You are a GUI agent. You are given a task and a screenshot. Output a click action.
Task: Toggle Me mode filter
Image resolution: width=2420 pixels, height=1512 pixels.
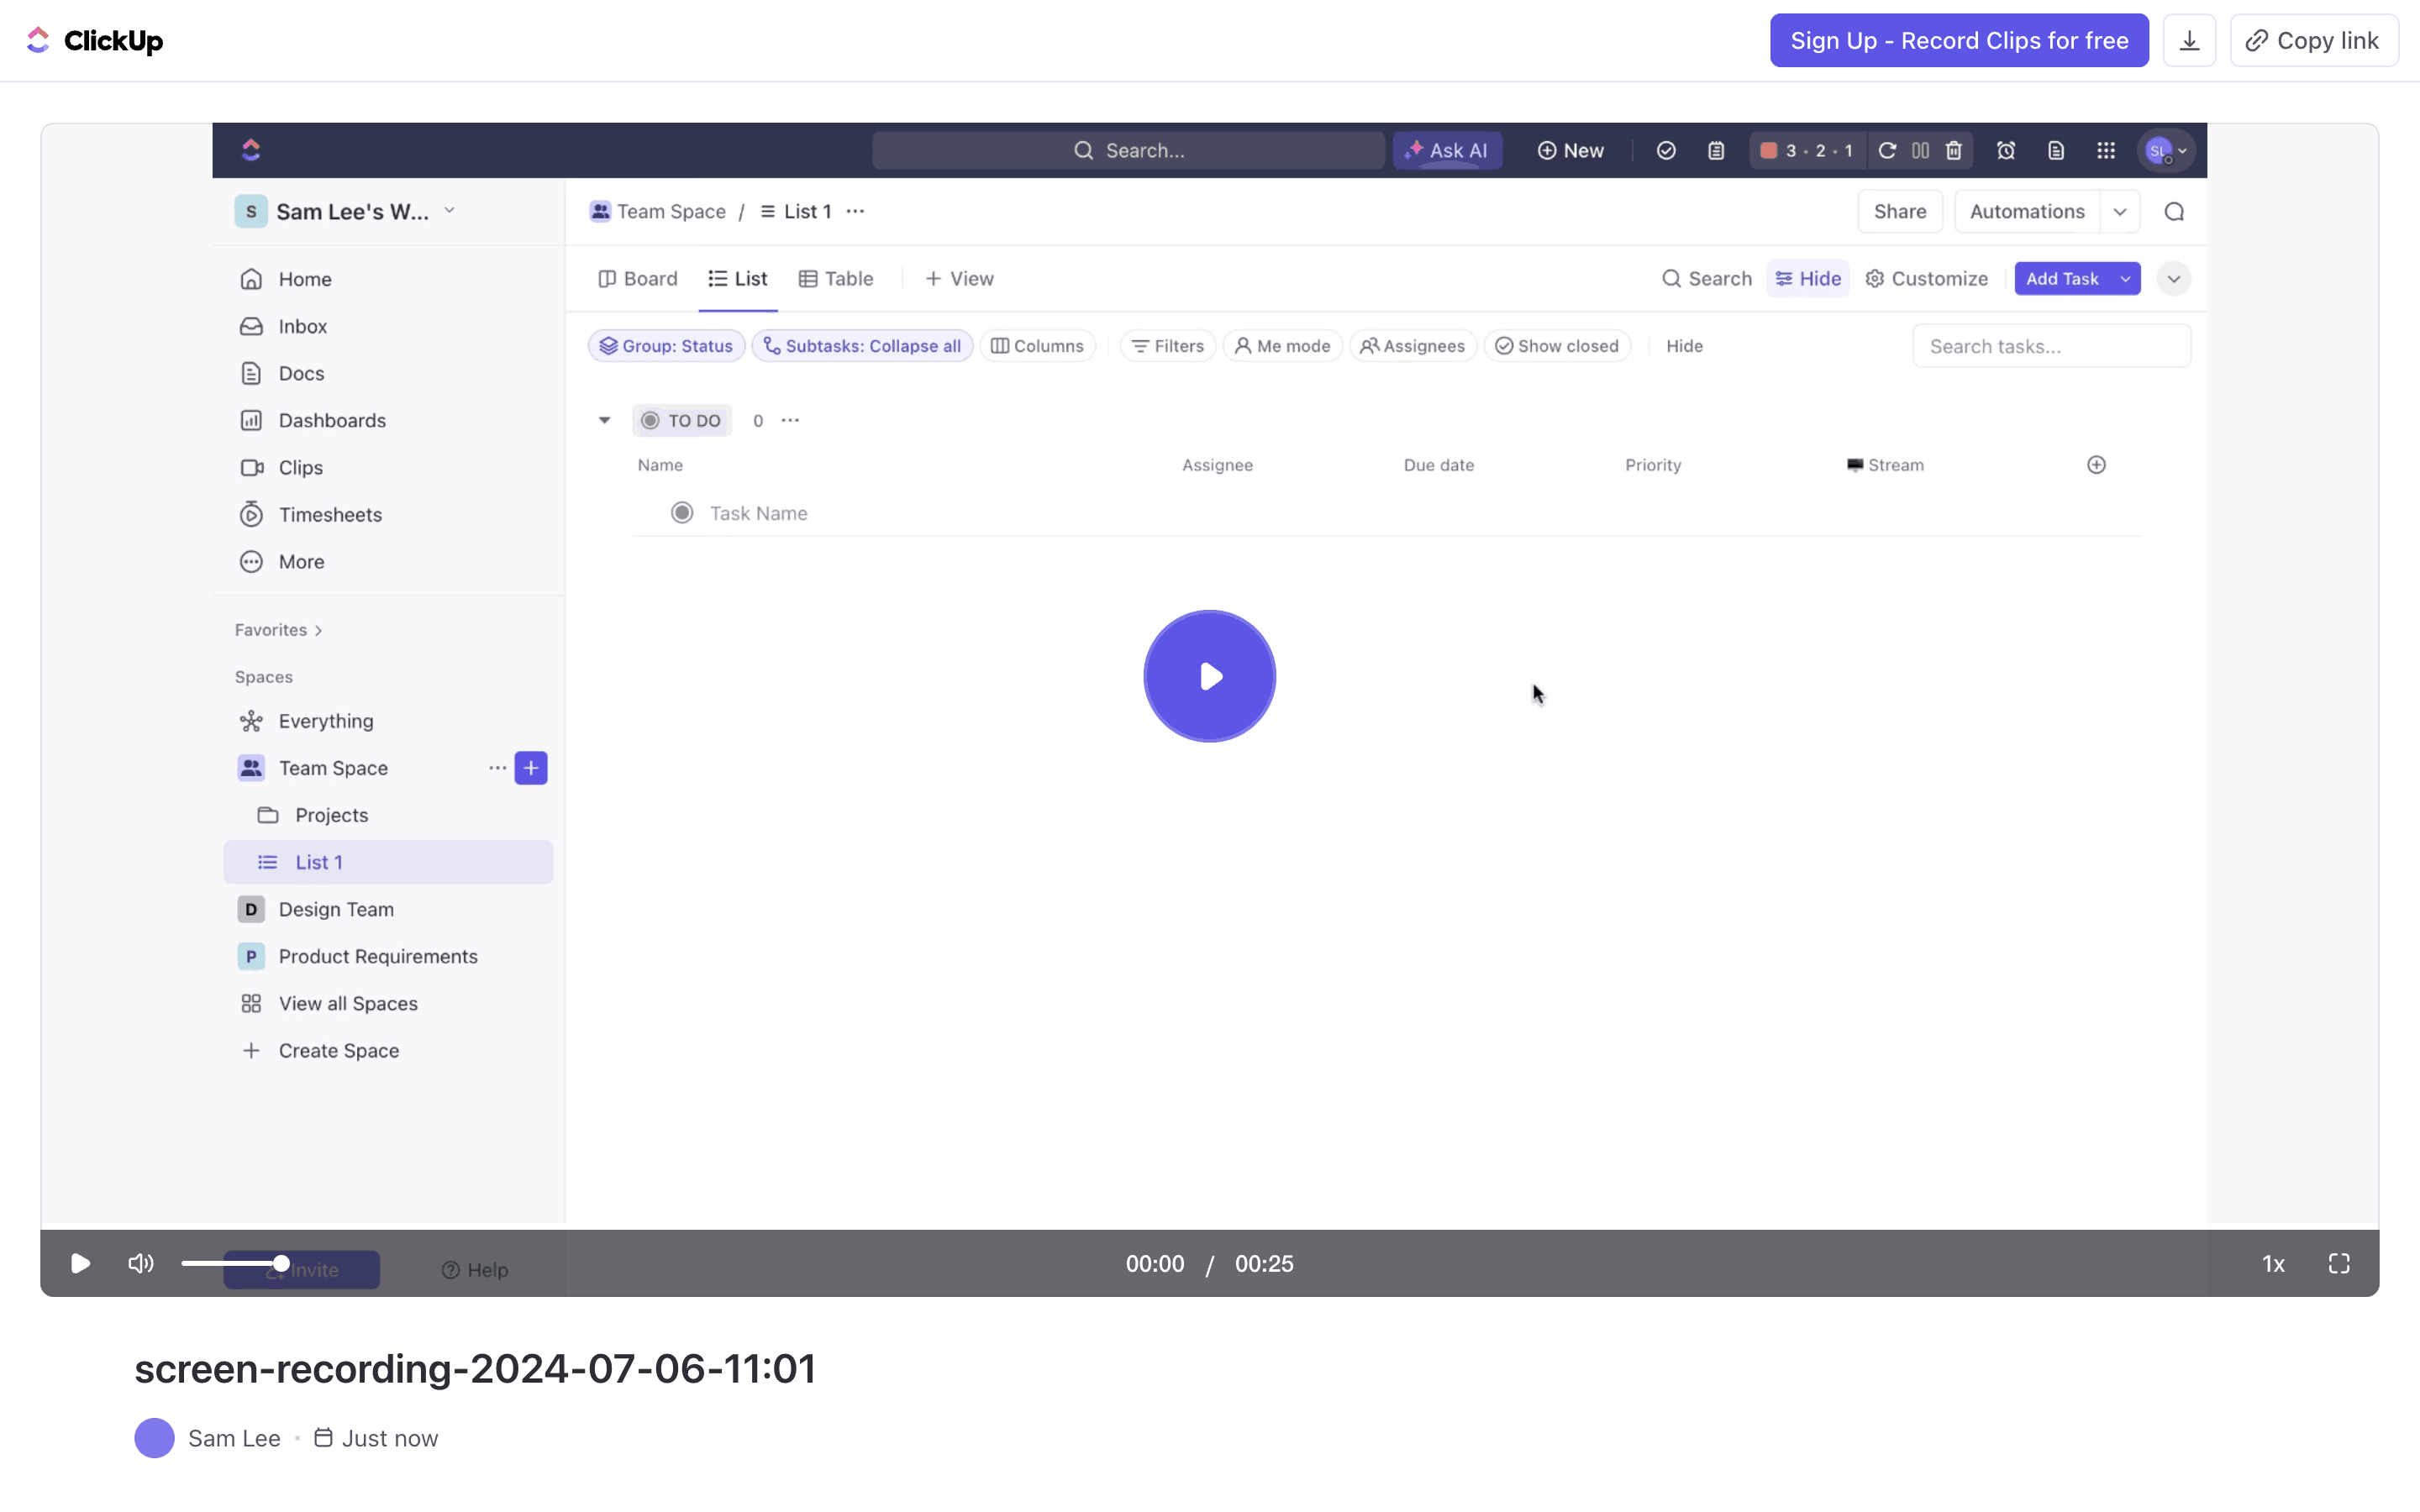point(1282,346)
